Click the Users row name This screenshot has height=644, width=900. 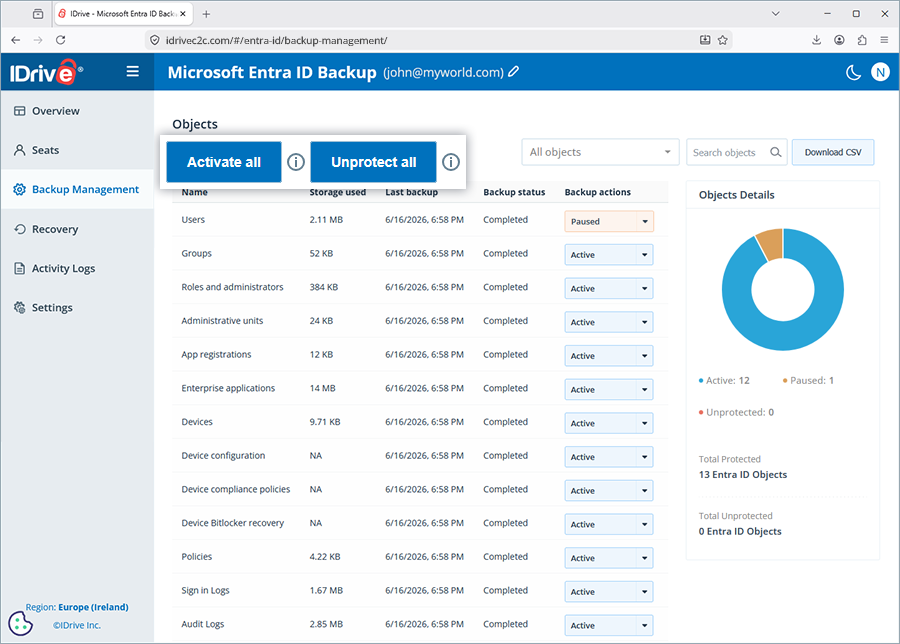click(x=193, y=220)
